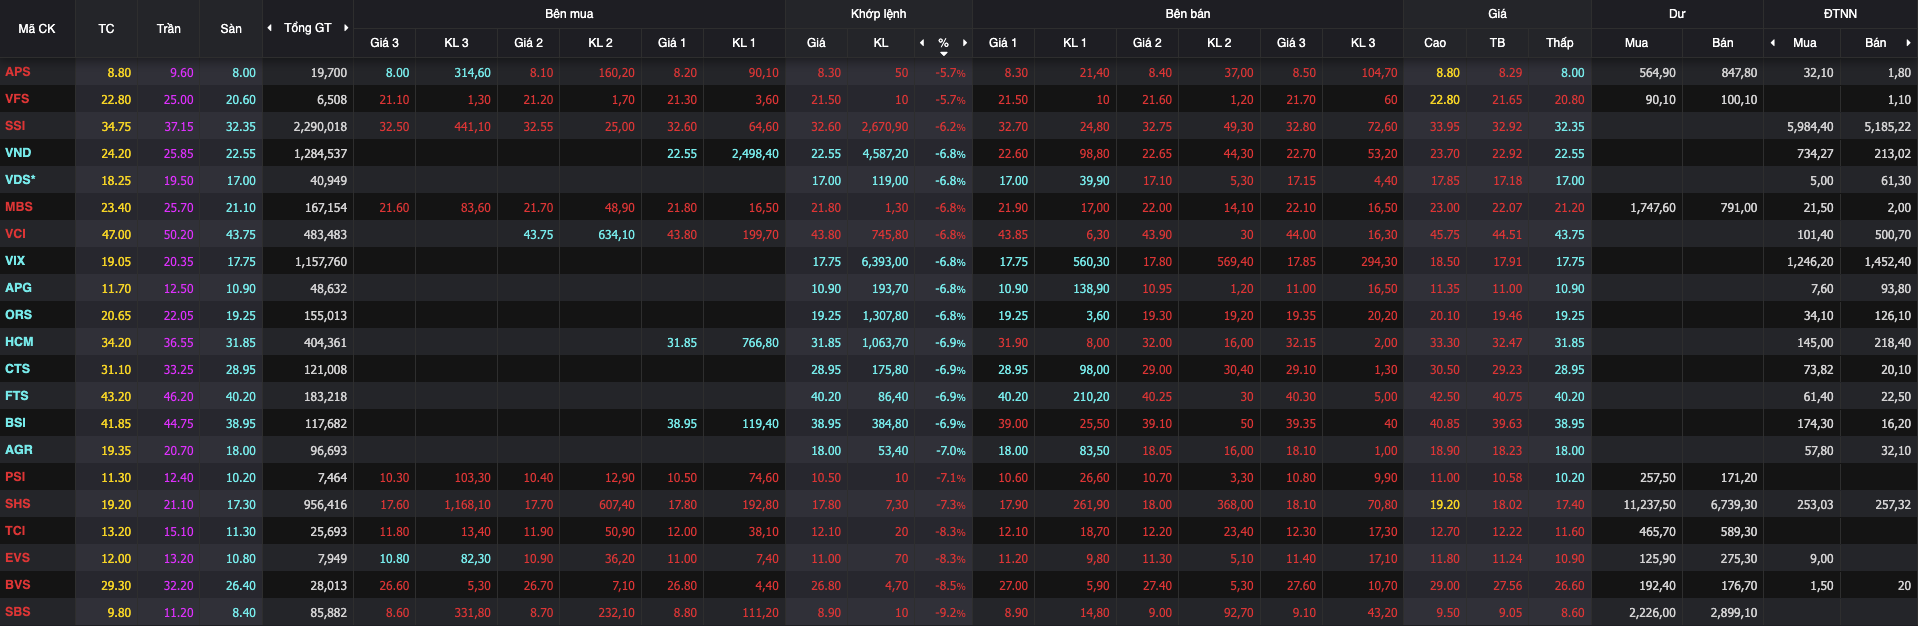Select VCI buy price 2 value 43.75
Viewport: 1918px width, 626px height.
coord(538,235)
